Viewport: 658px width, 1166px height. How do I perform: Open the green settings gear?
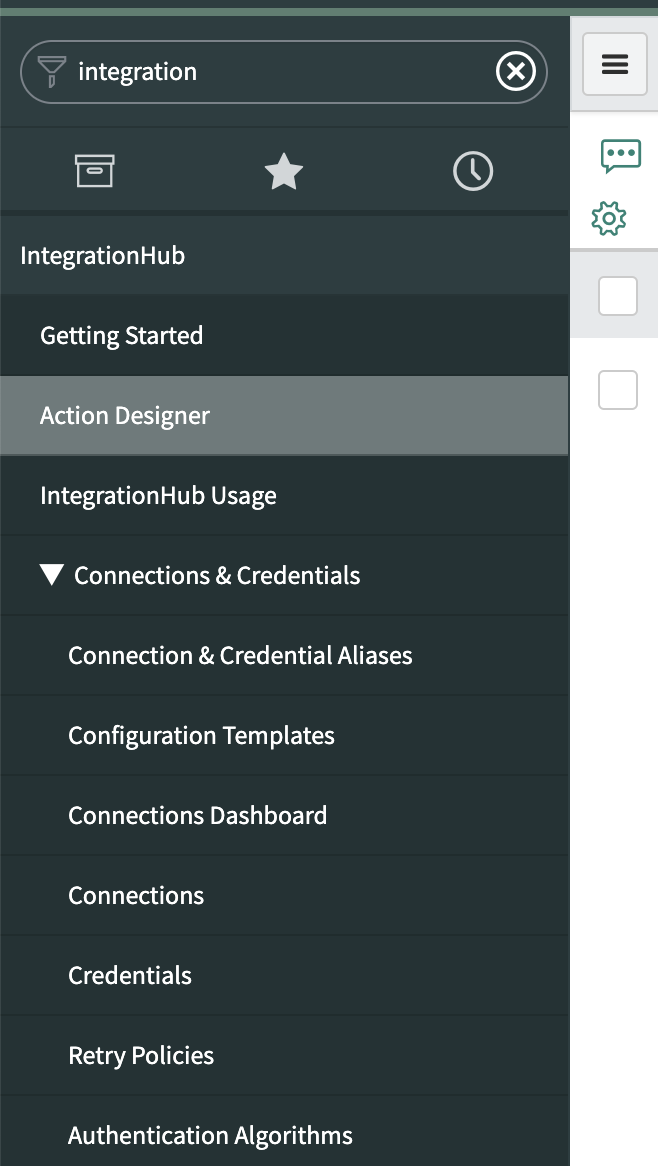pyautogui.click(x=609, y=218)
